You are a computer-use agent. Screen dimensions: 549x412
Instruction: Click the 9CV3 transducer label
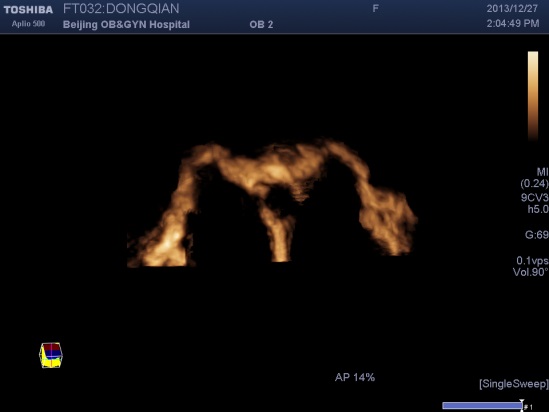[535, 197]
